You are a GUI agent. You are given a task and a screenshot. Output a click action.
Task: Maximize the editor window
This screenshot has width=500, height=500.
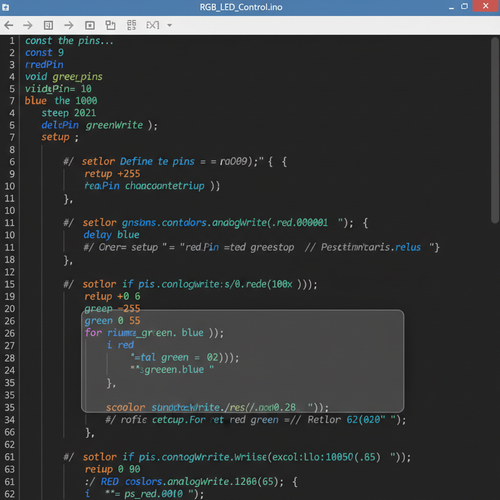coord(464,6)
